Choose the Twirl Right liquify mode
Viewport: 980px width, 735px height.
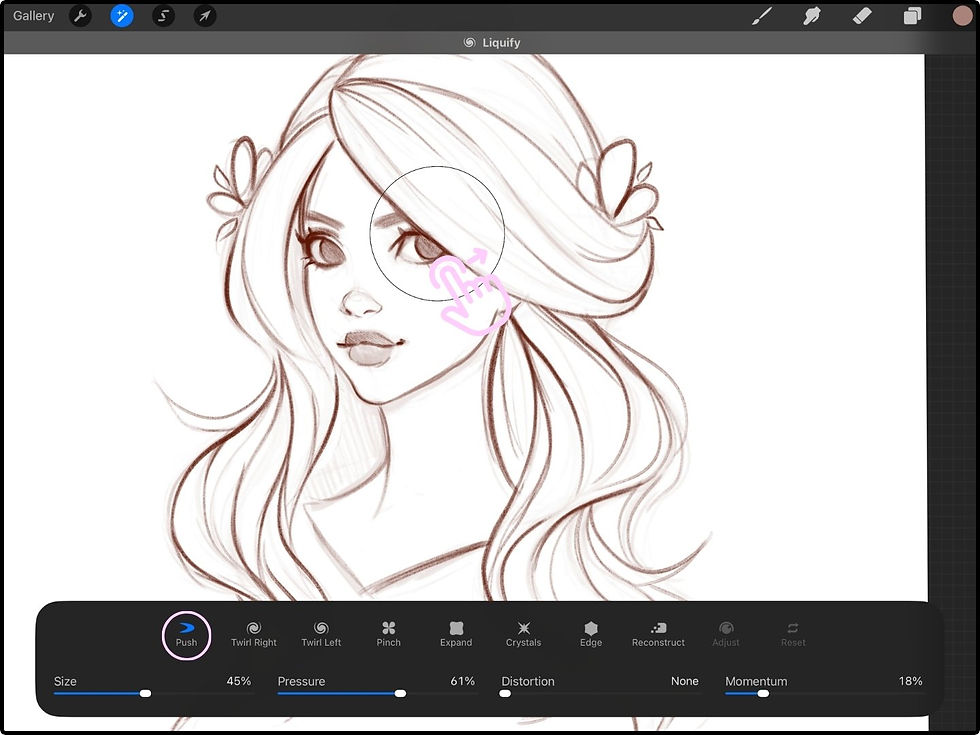click(254, 634)
